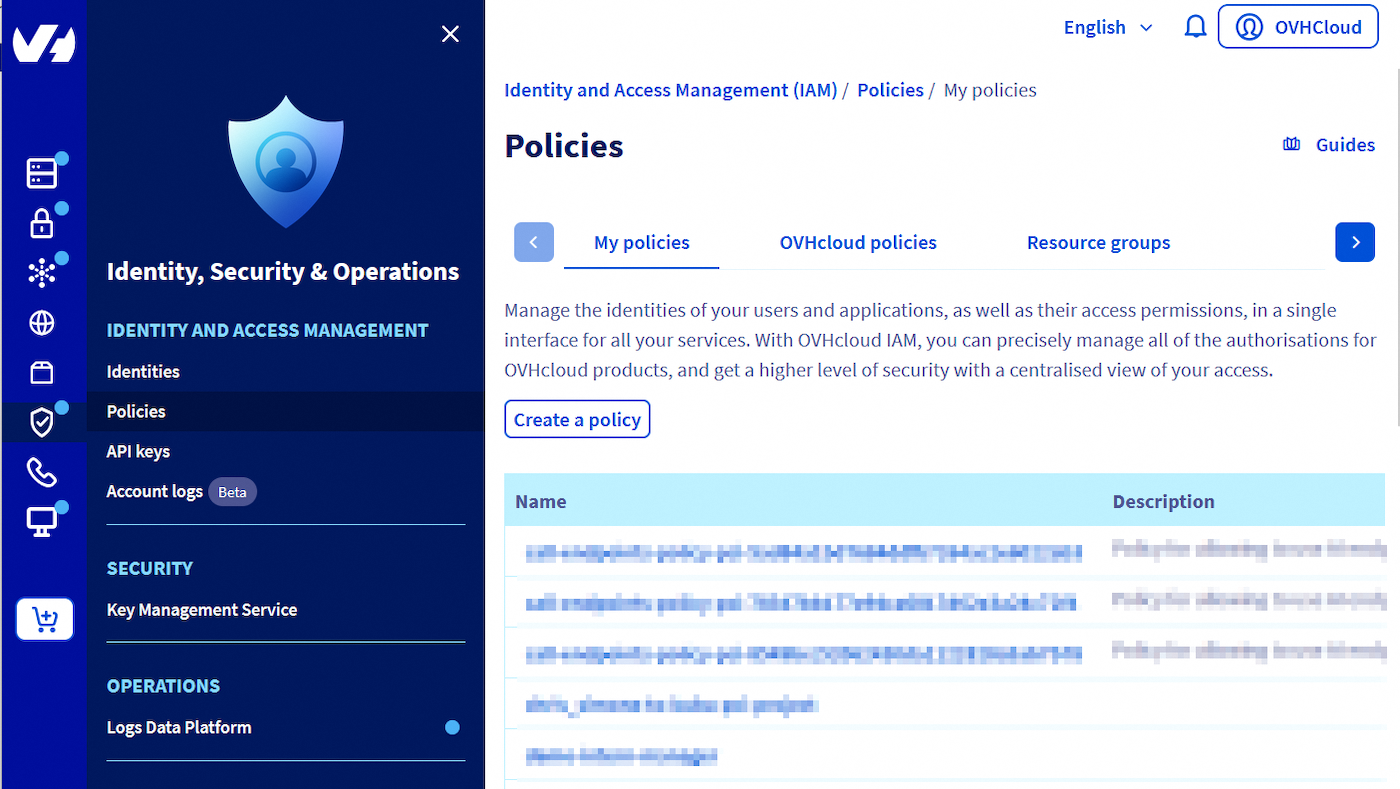The width and height of the screenshot is (1400, 789).
Task: Switch to the OVHcloud policies tab
Action: coord(858,242)
